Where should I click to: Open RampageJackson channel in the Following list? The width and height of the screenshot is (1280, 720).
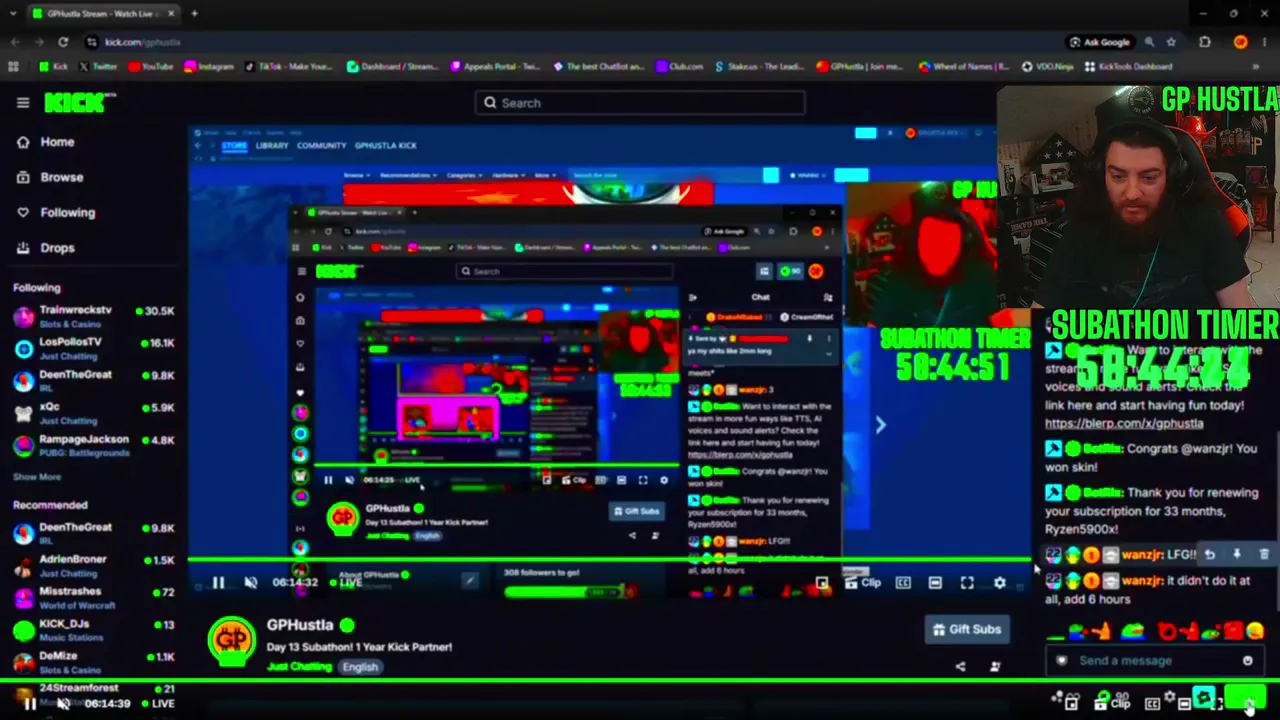click(x=94, y=445)
